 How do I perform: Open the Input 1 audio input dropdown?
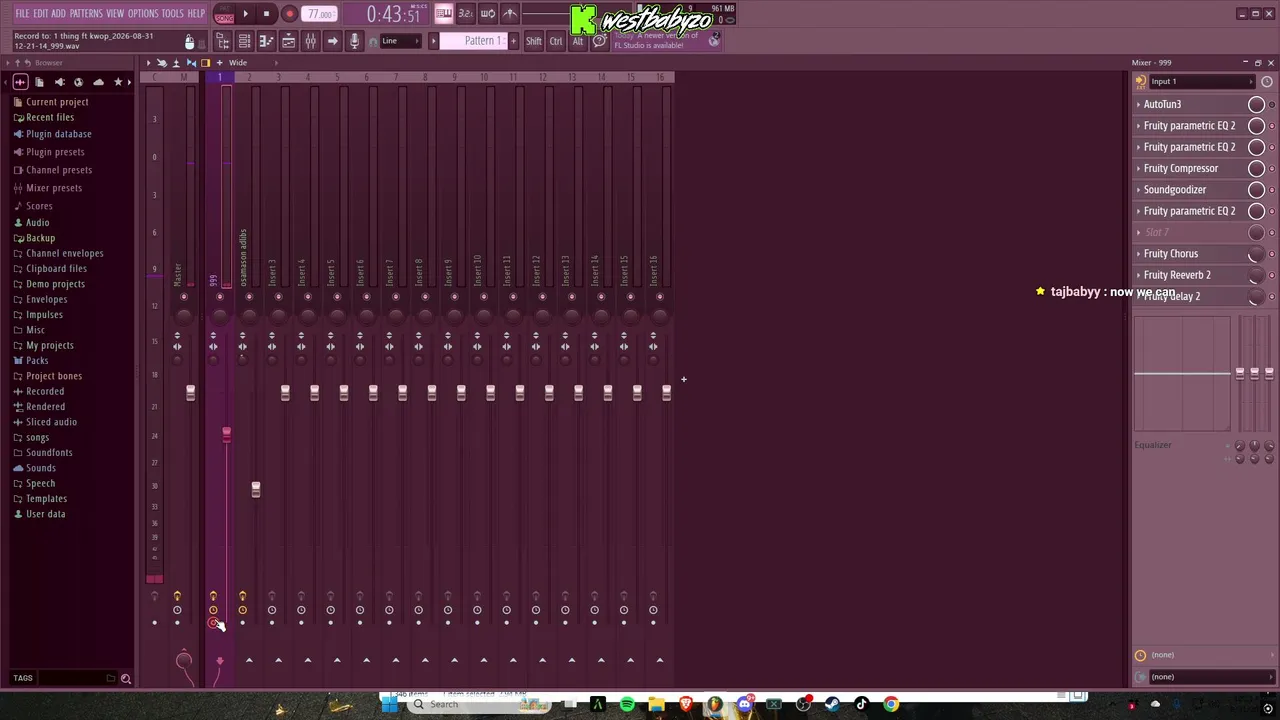coord(1200,82)
